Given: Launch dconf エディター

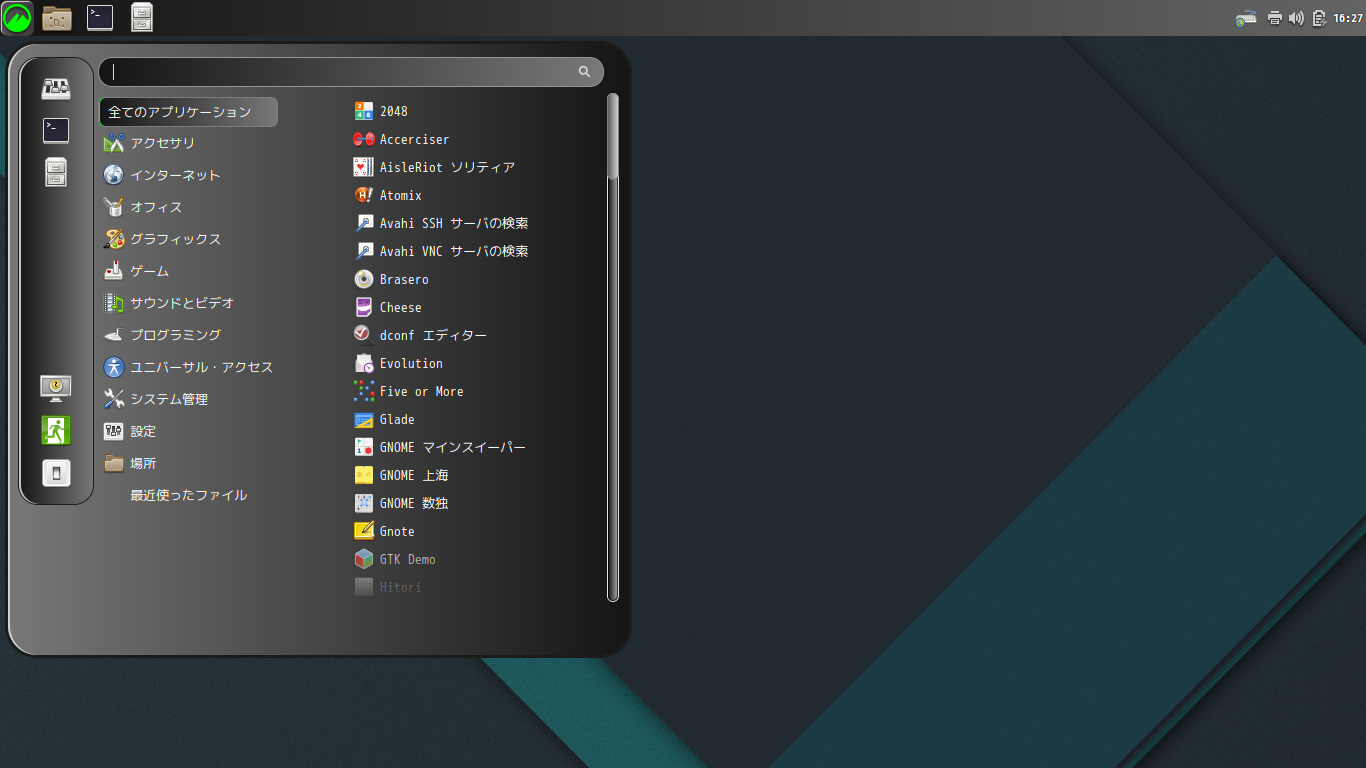Looking at the screenshot, I should (420, 335).
